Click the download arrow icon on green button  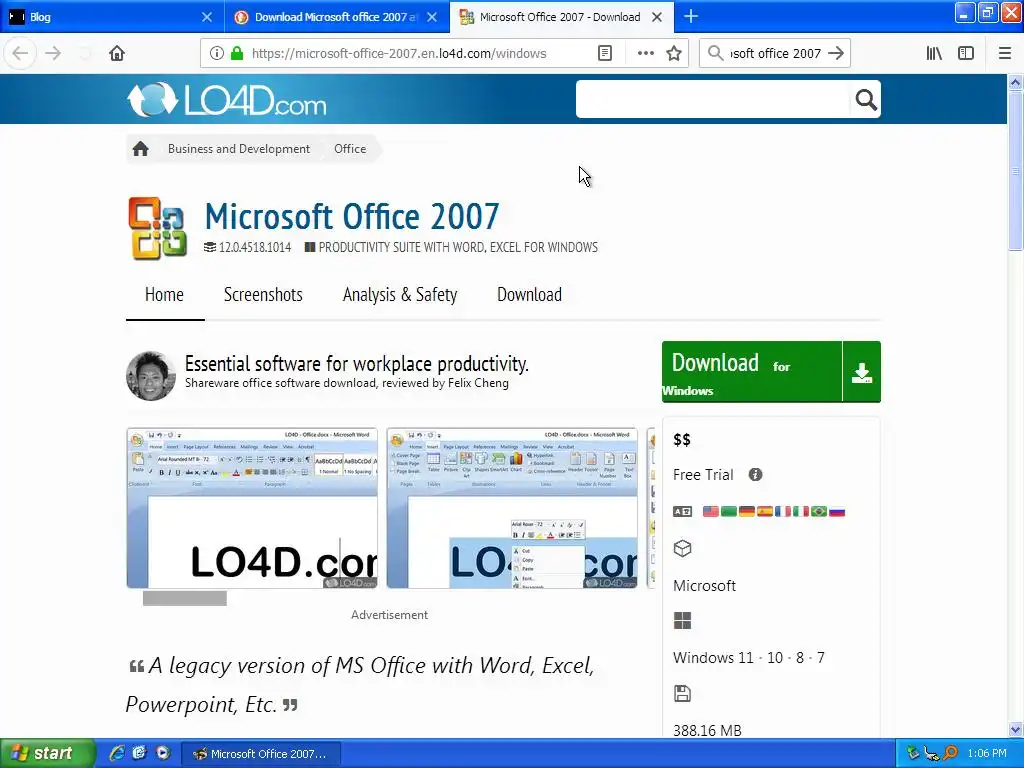(x=861, y=372)
